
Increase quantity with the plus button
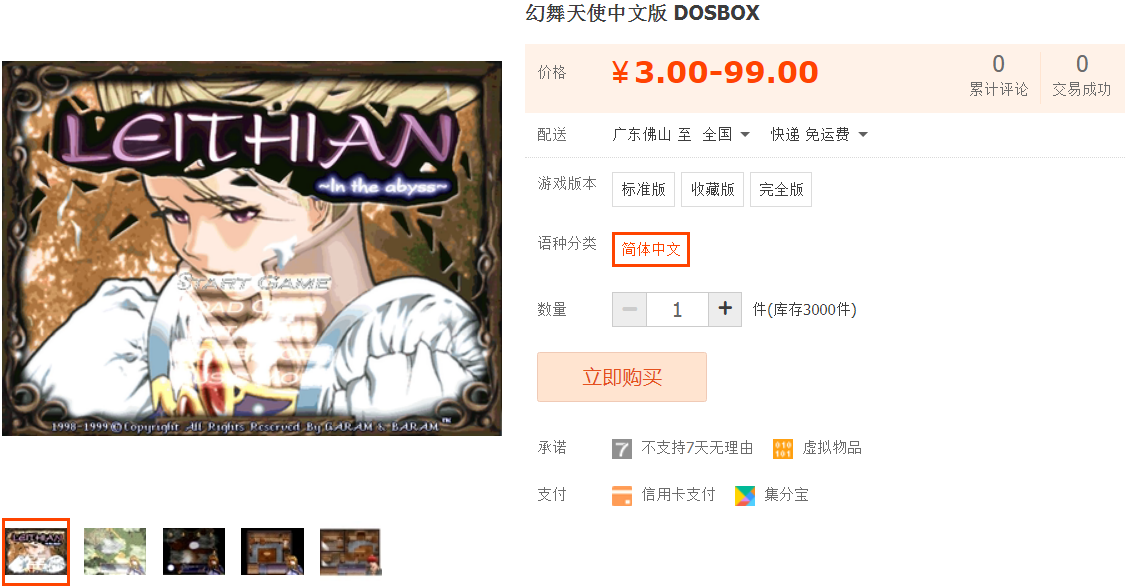[x=725, y=309]
